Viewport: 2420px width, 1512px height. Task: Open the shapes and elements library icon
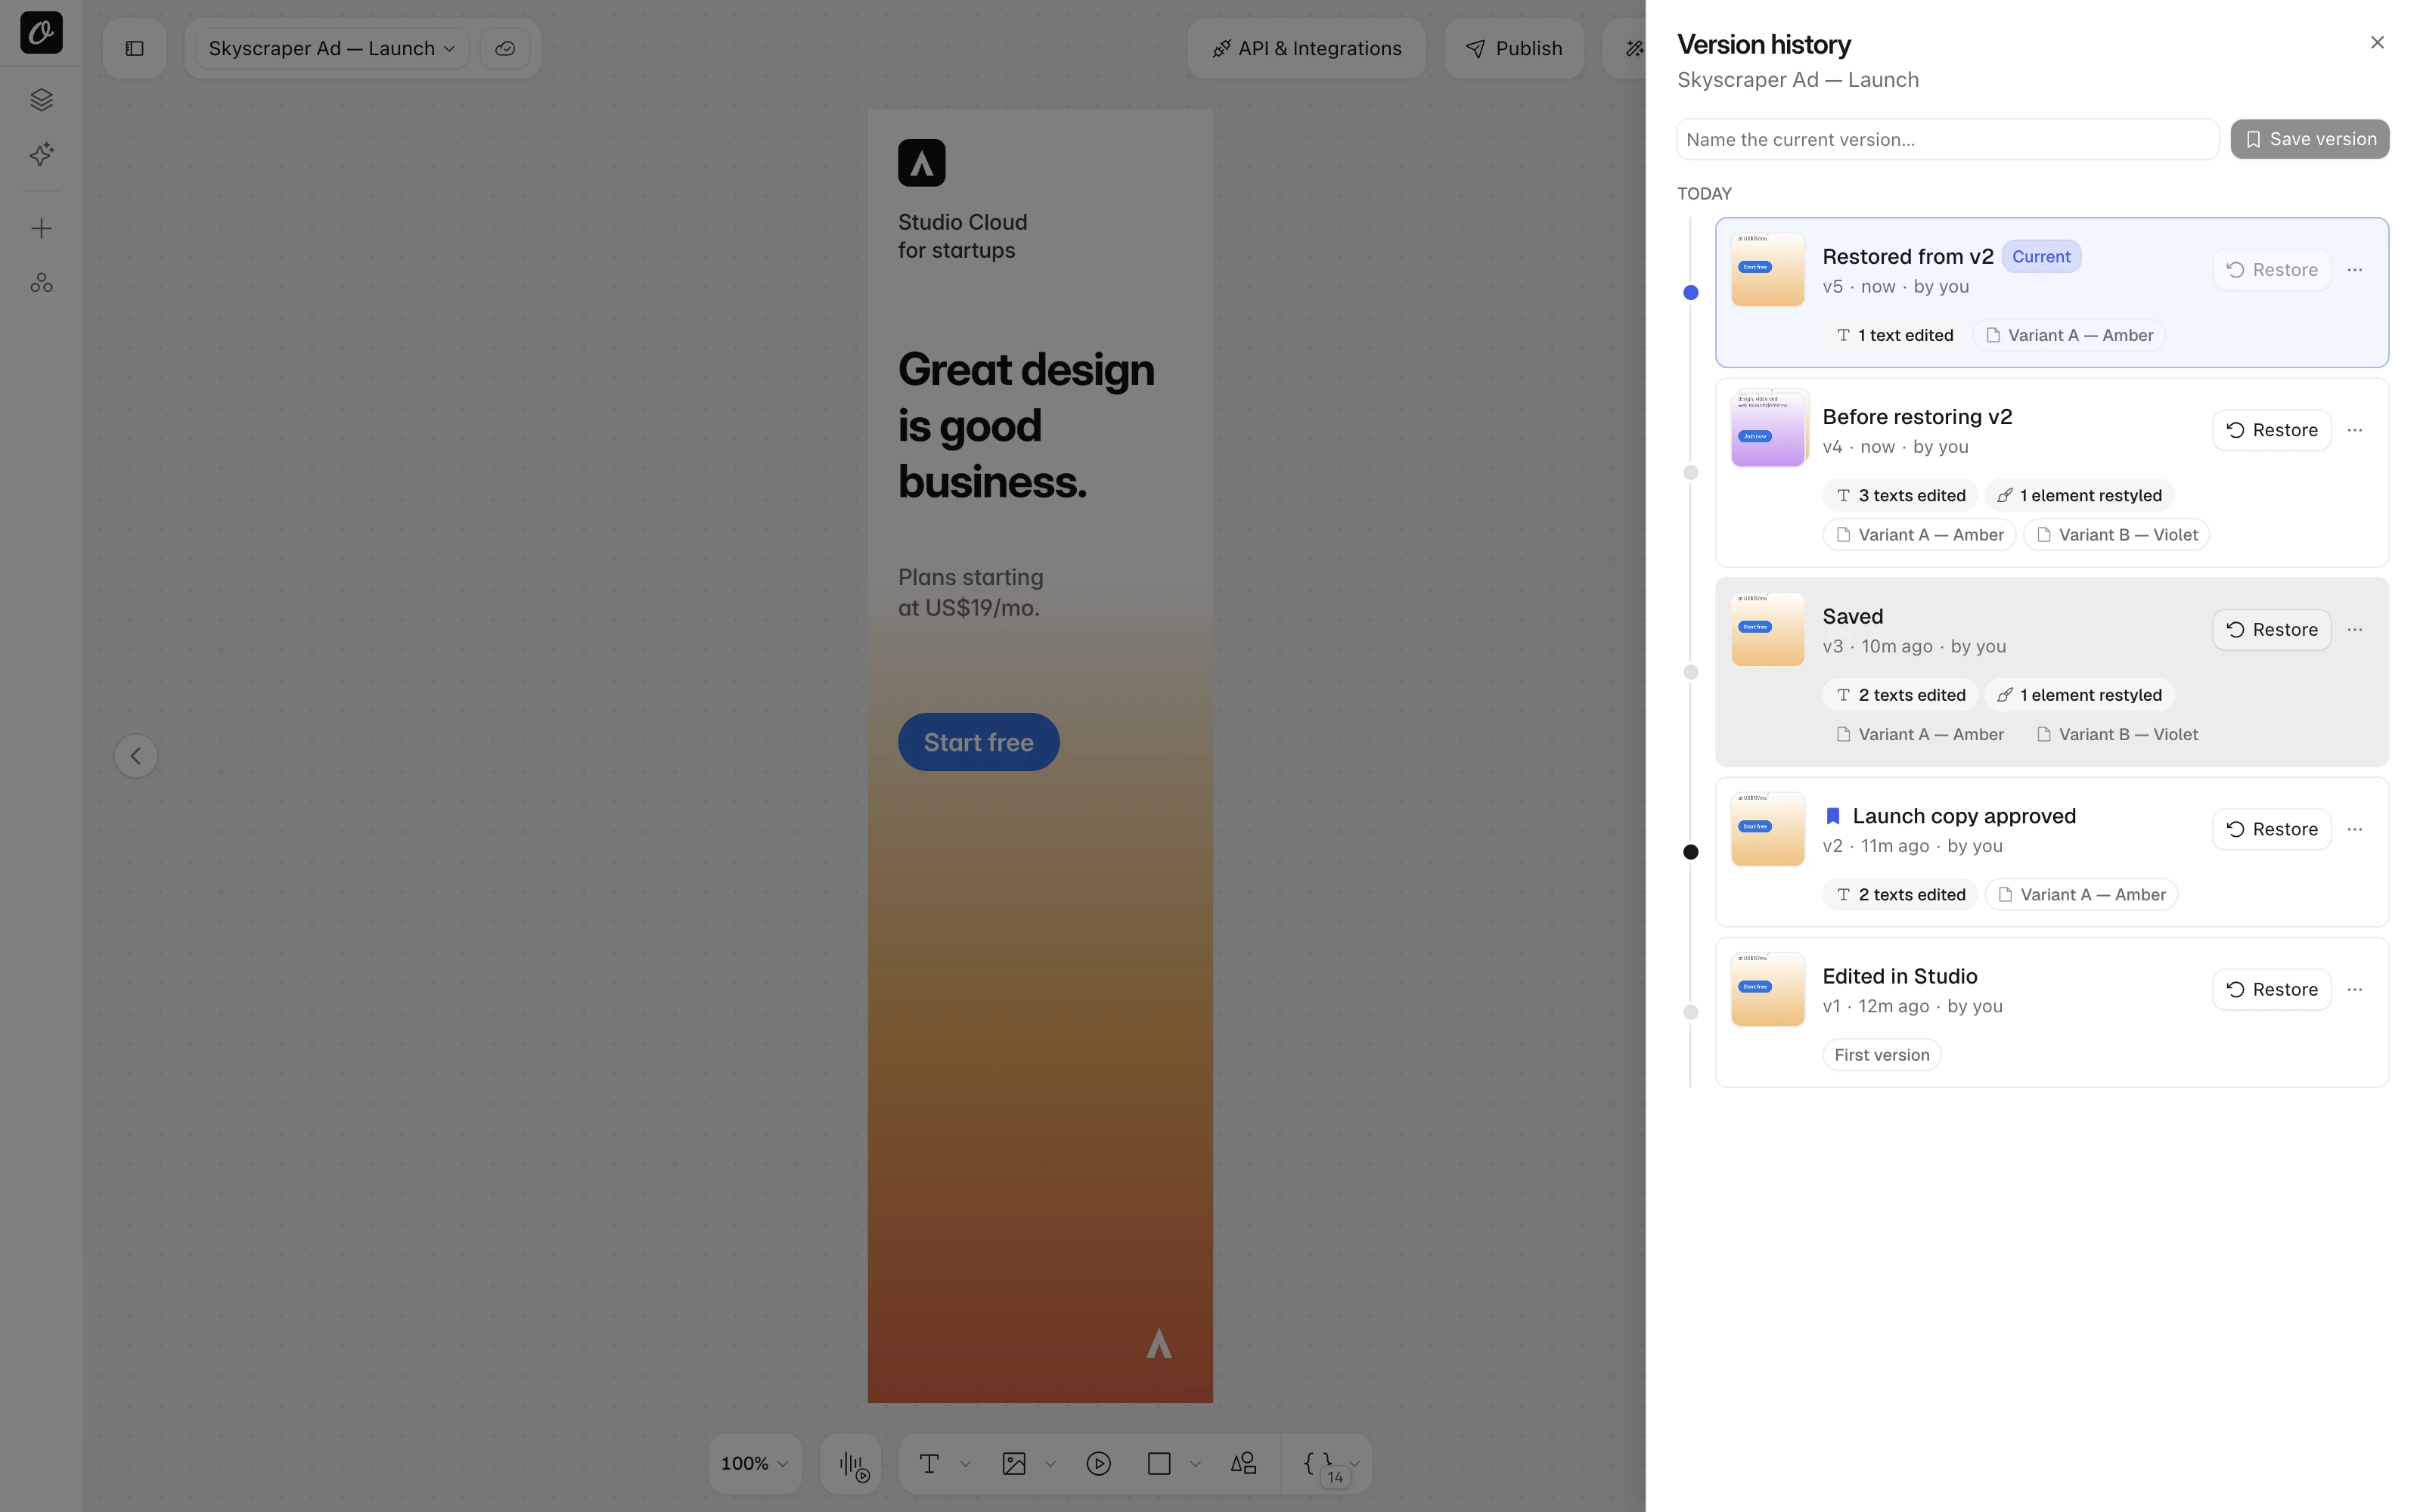coord(1243,1464)
